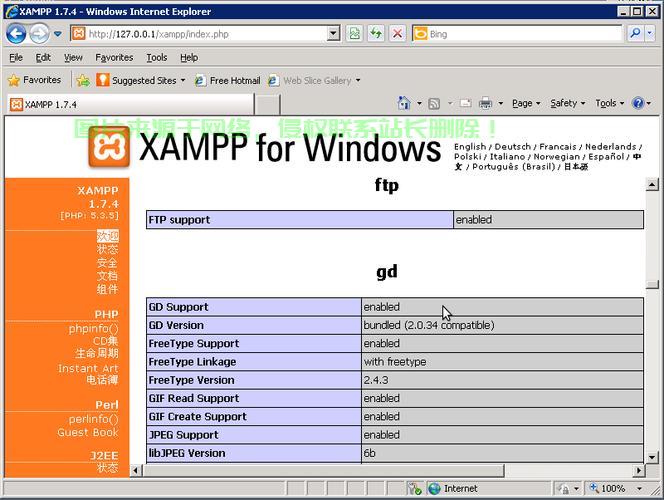Click the browser Back arrow button
This screenshot has height=500, width=664.
coord(16,34)
